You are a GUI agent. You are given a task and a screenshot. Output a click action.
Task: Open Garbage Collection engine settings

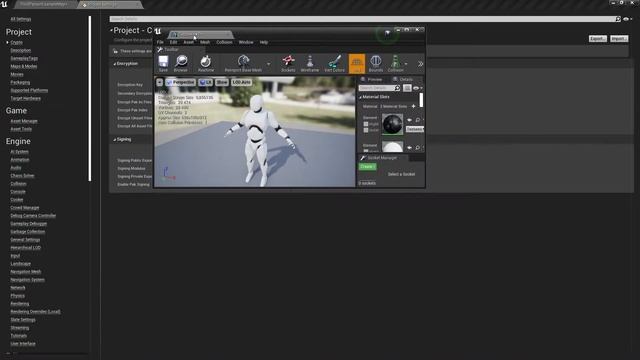pos(28,232)
